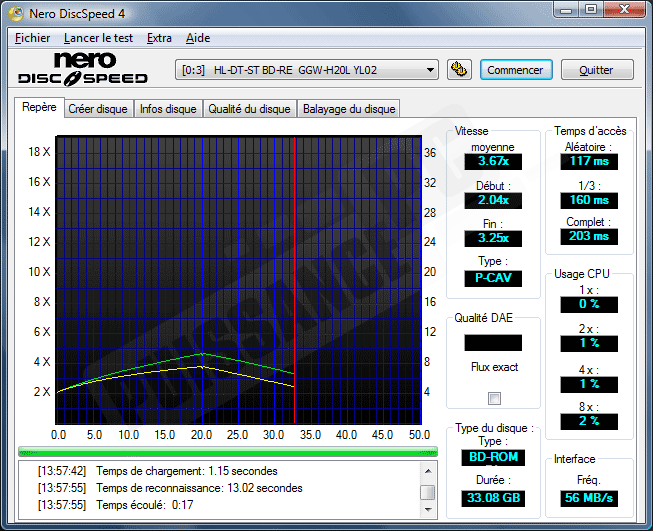Click the log scrollbar down arrow
Viewport: 653px width, 531px height.
(428, 511)
